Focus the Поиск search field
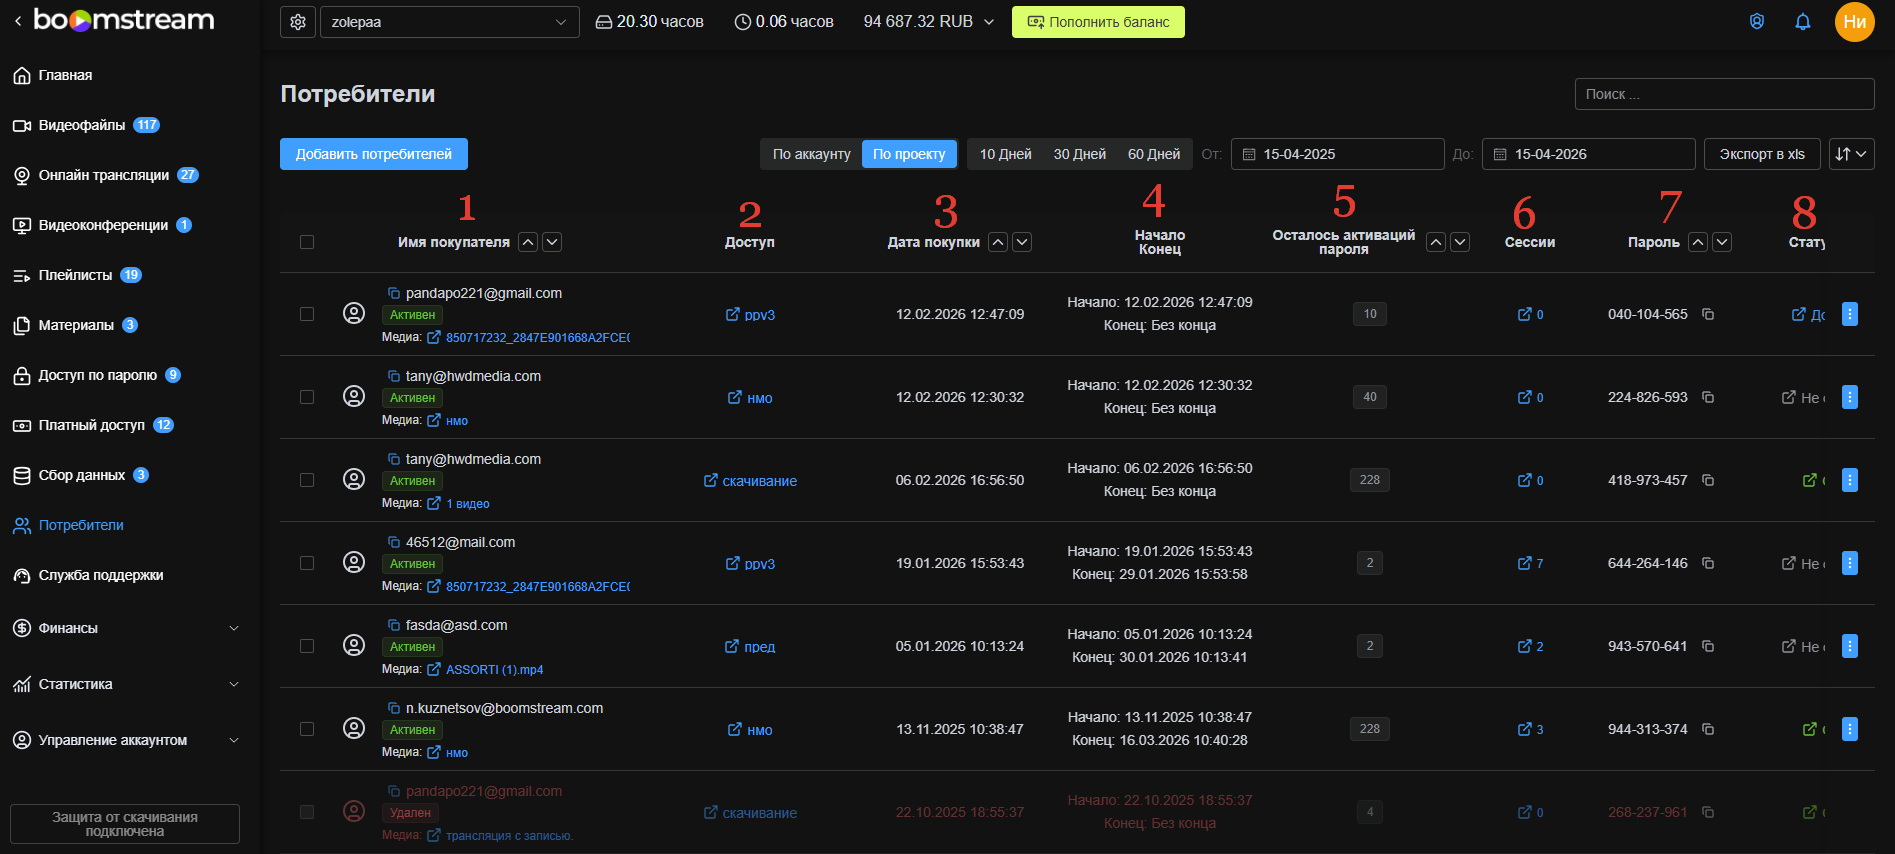 (x=1725, y=94)
